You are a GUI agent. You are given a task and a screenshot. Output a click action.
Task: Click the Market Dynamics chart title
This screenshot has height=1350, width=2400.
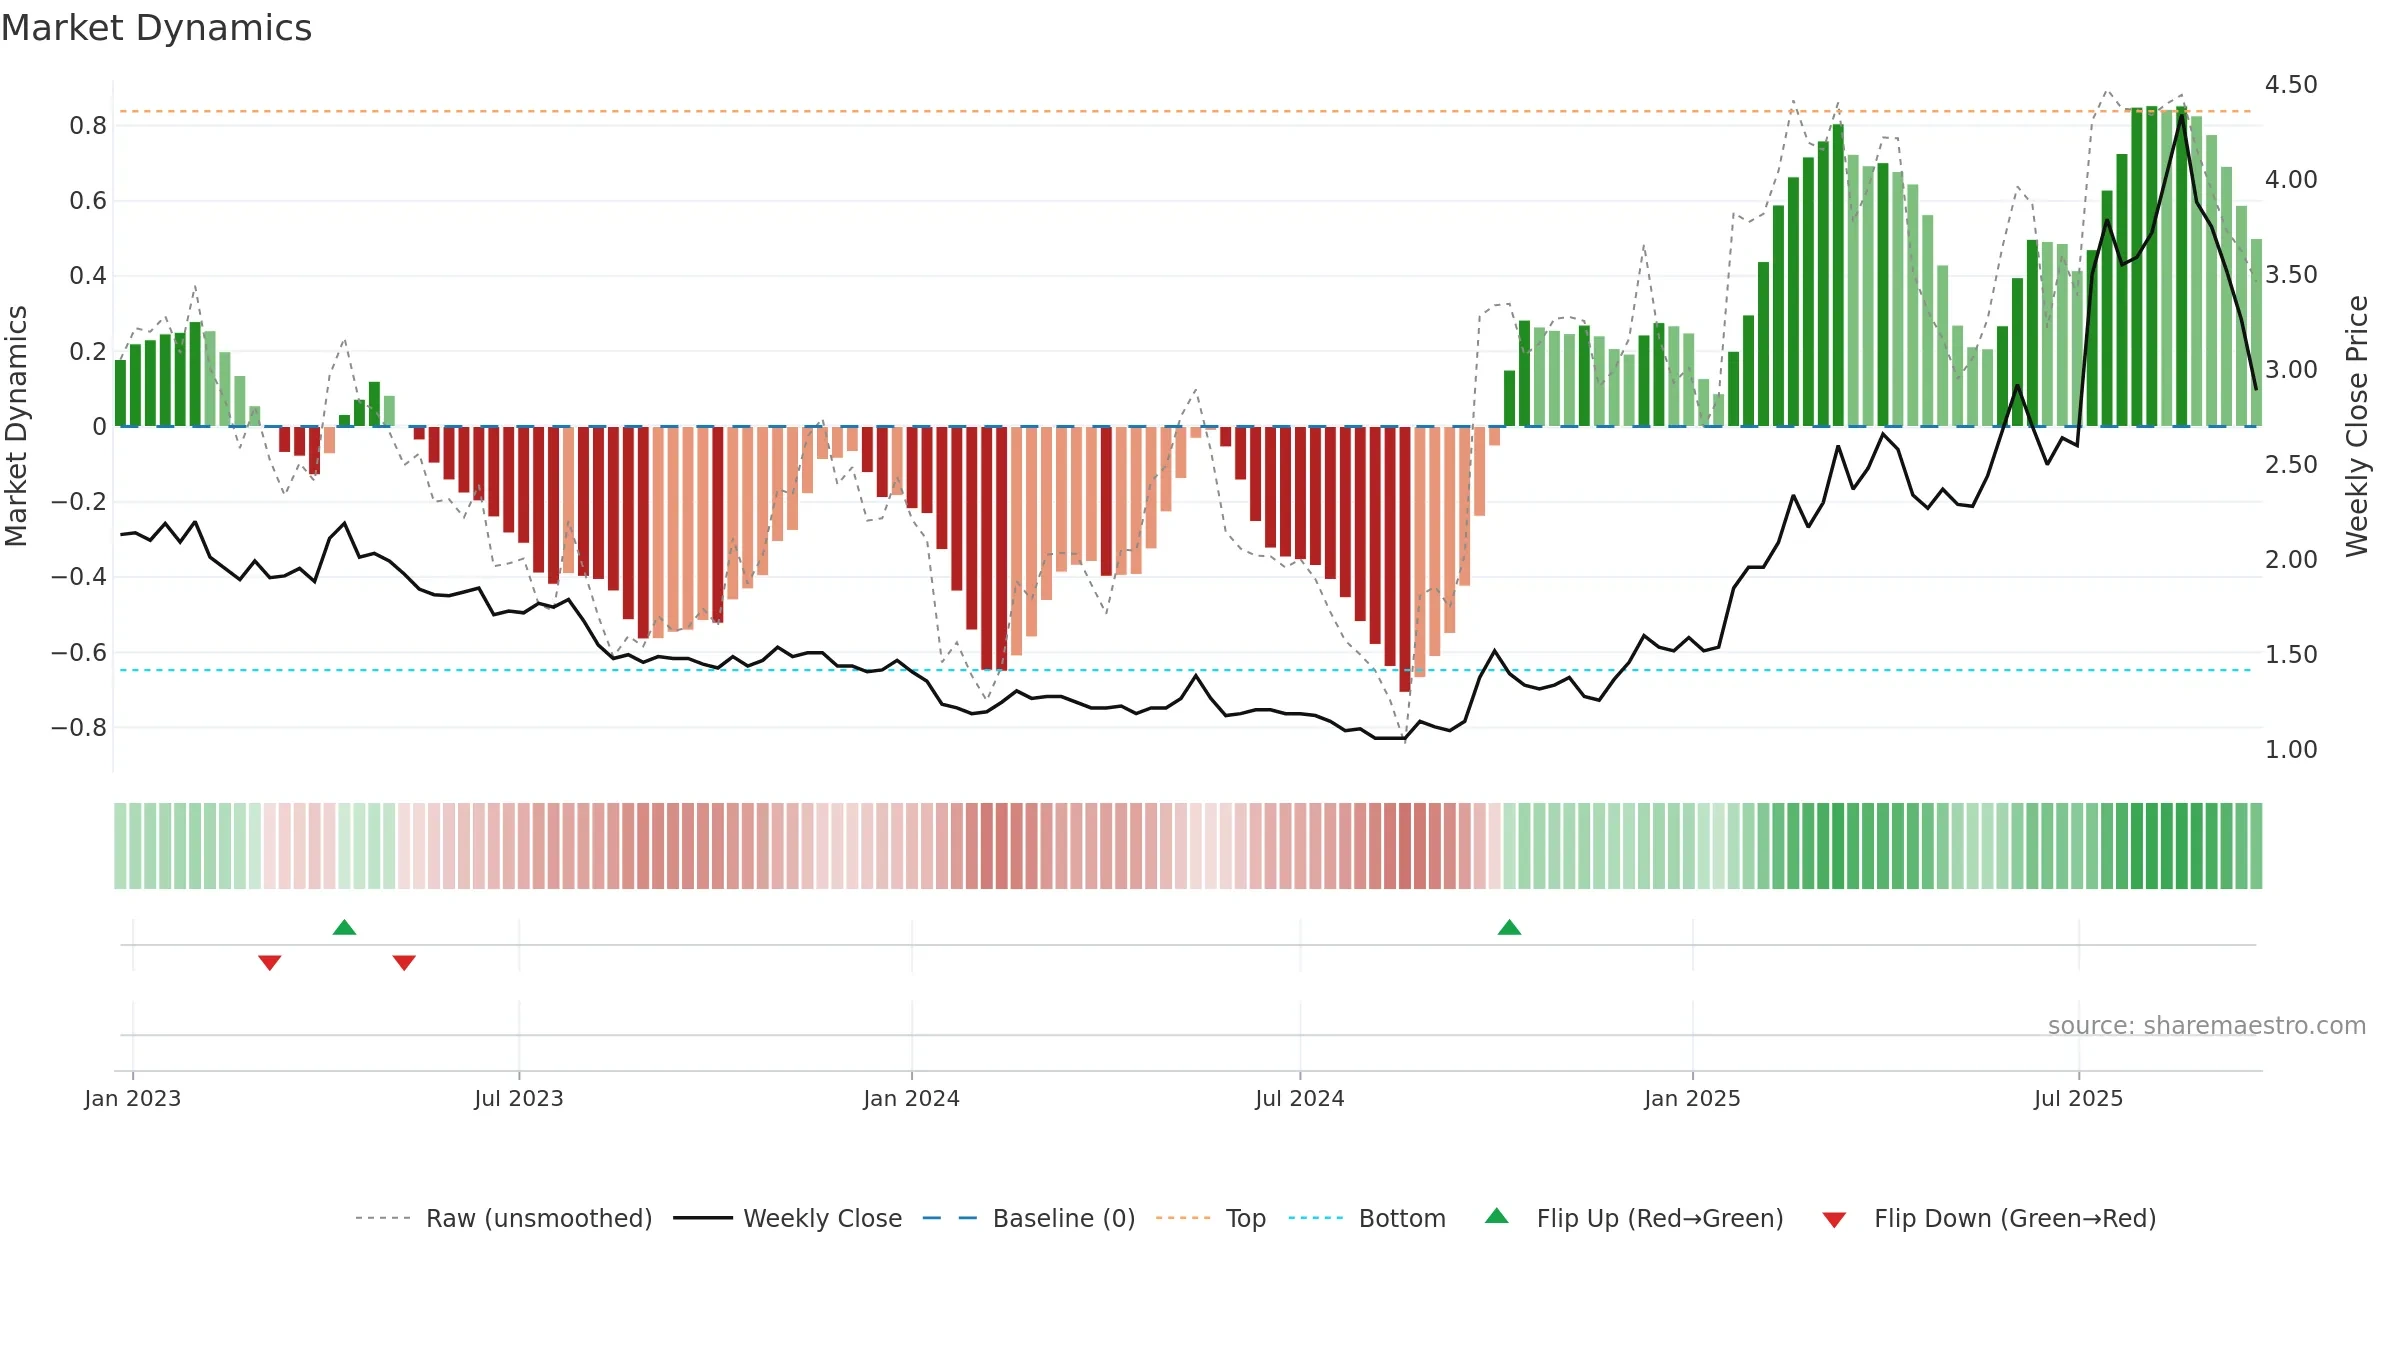[x=157, y=28]
